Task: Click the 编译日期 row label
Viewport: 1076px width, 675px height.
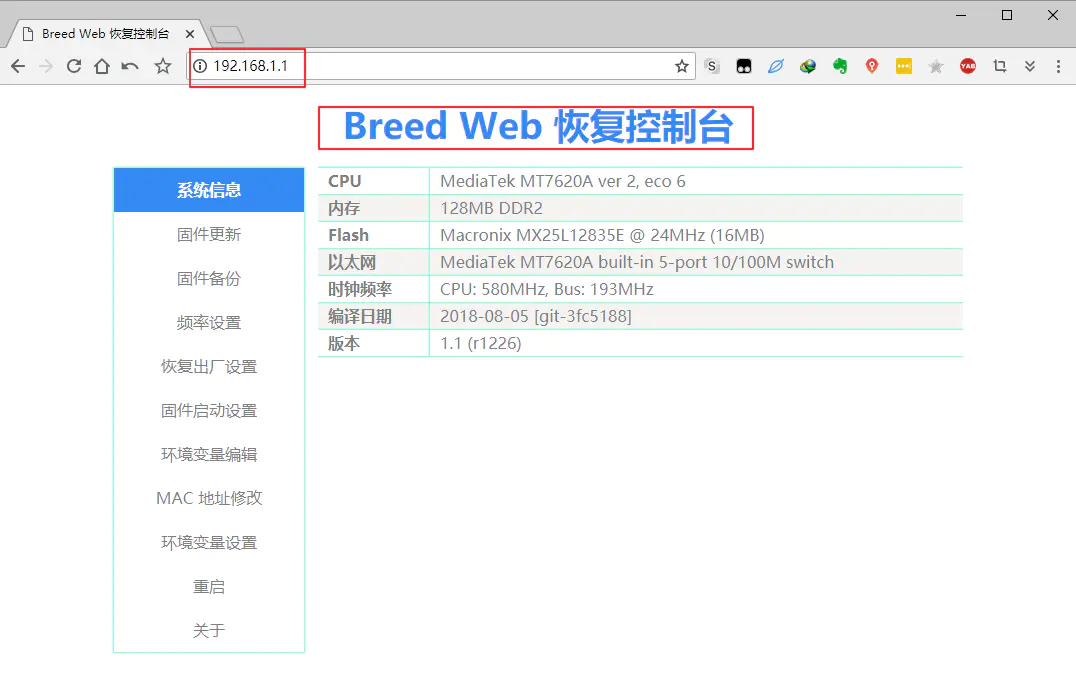Action: point(360,316)
